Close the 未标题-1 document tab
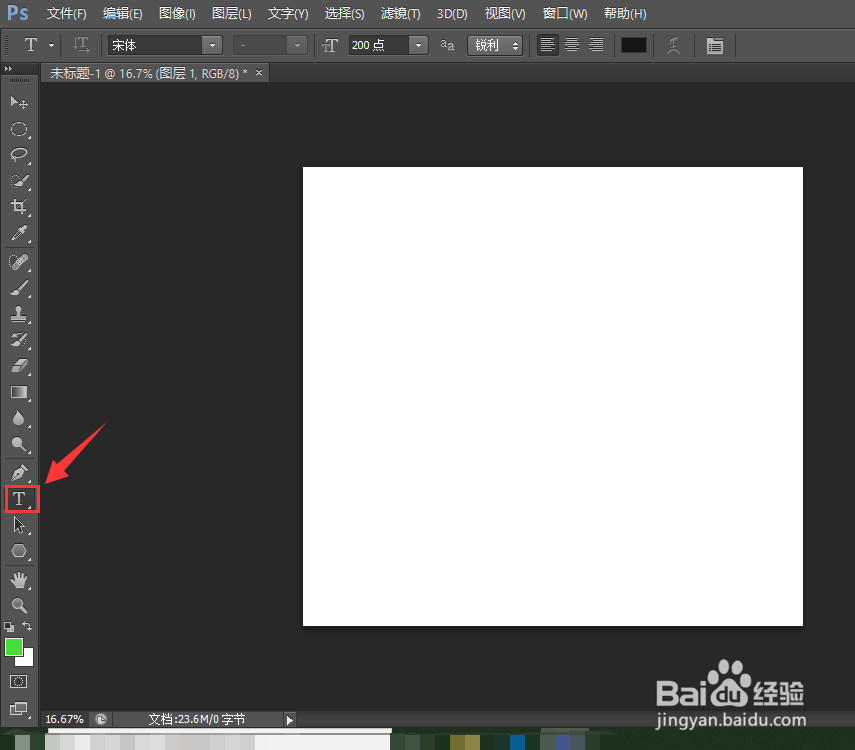The height and width of the screenshot is (750, 855). coord(259,72)
